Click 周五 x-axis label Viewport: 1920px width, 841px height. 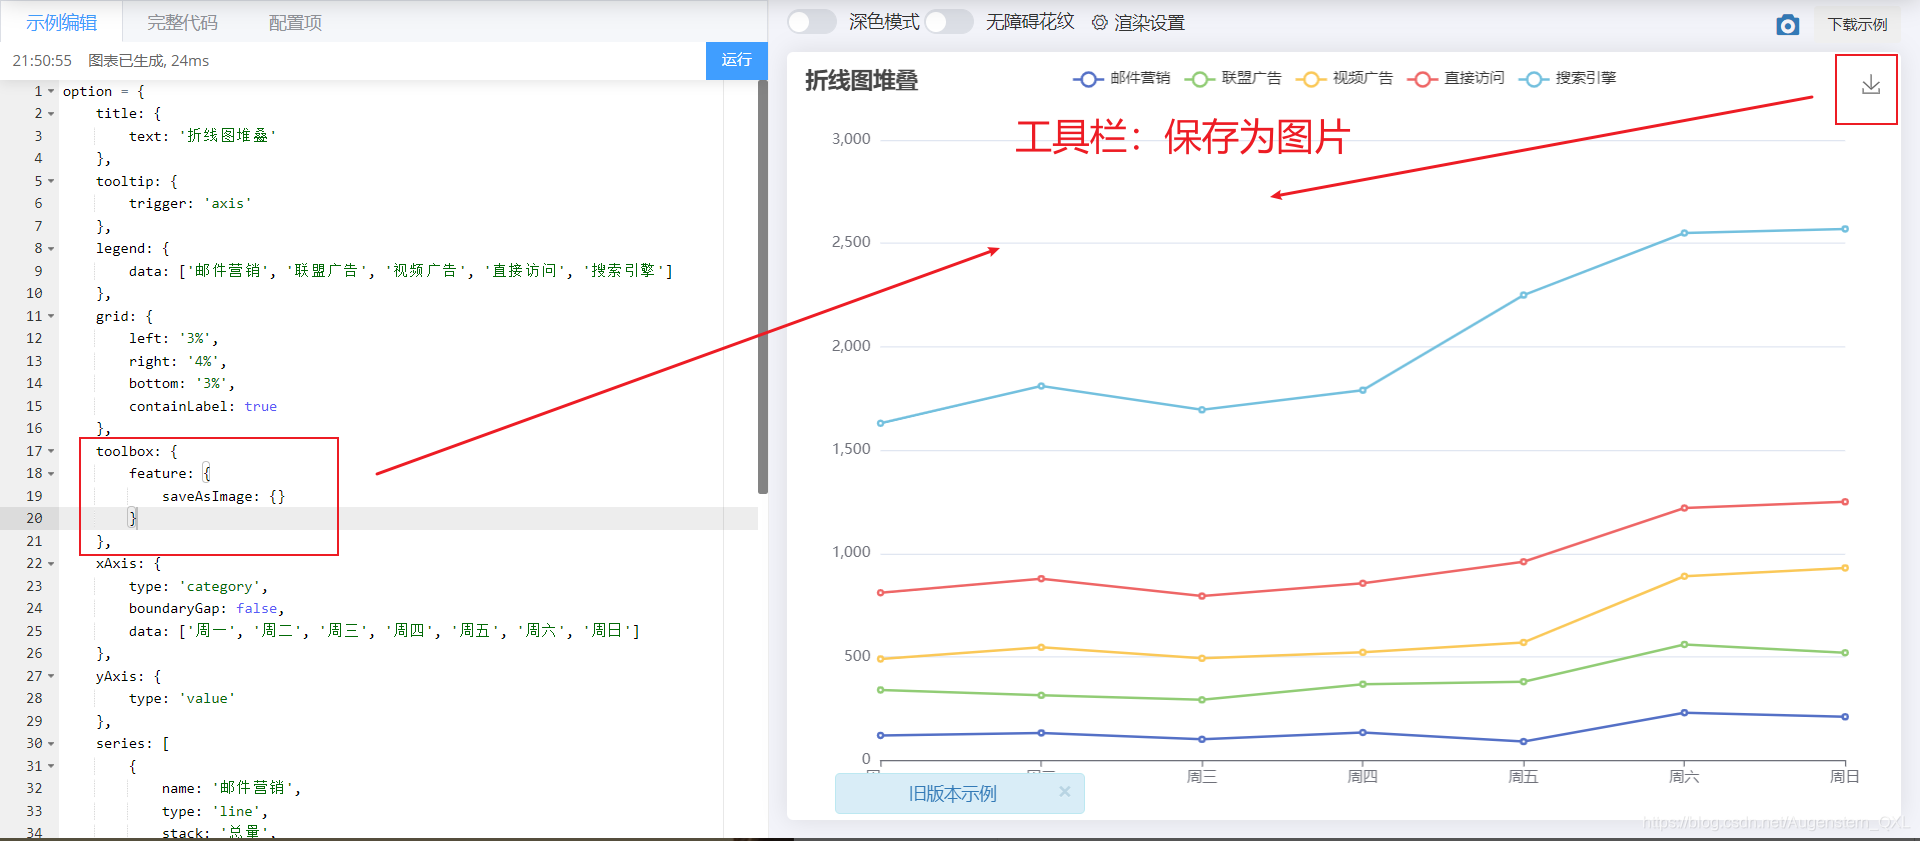click(x=1523, y=776)
